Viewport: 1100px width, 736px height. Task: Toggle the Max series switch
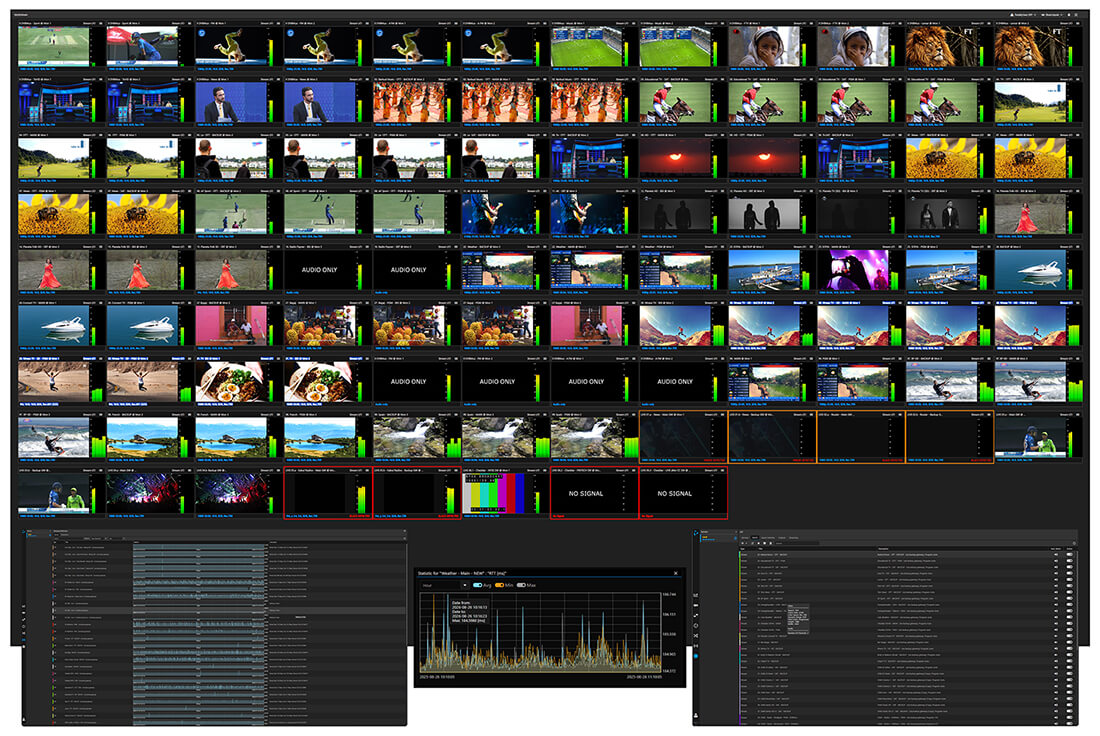pos(521,585)
